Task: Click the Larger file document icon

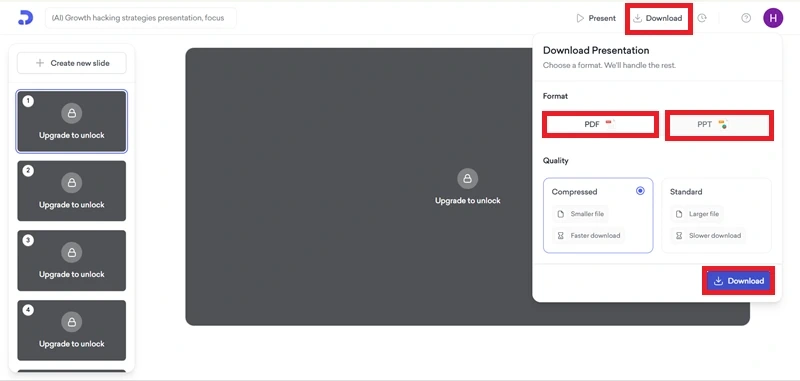Action: [679, 214]
